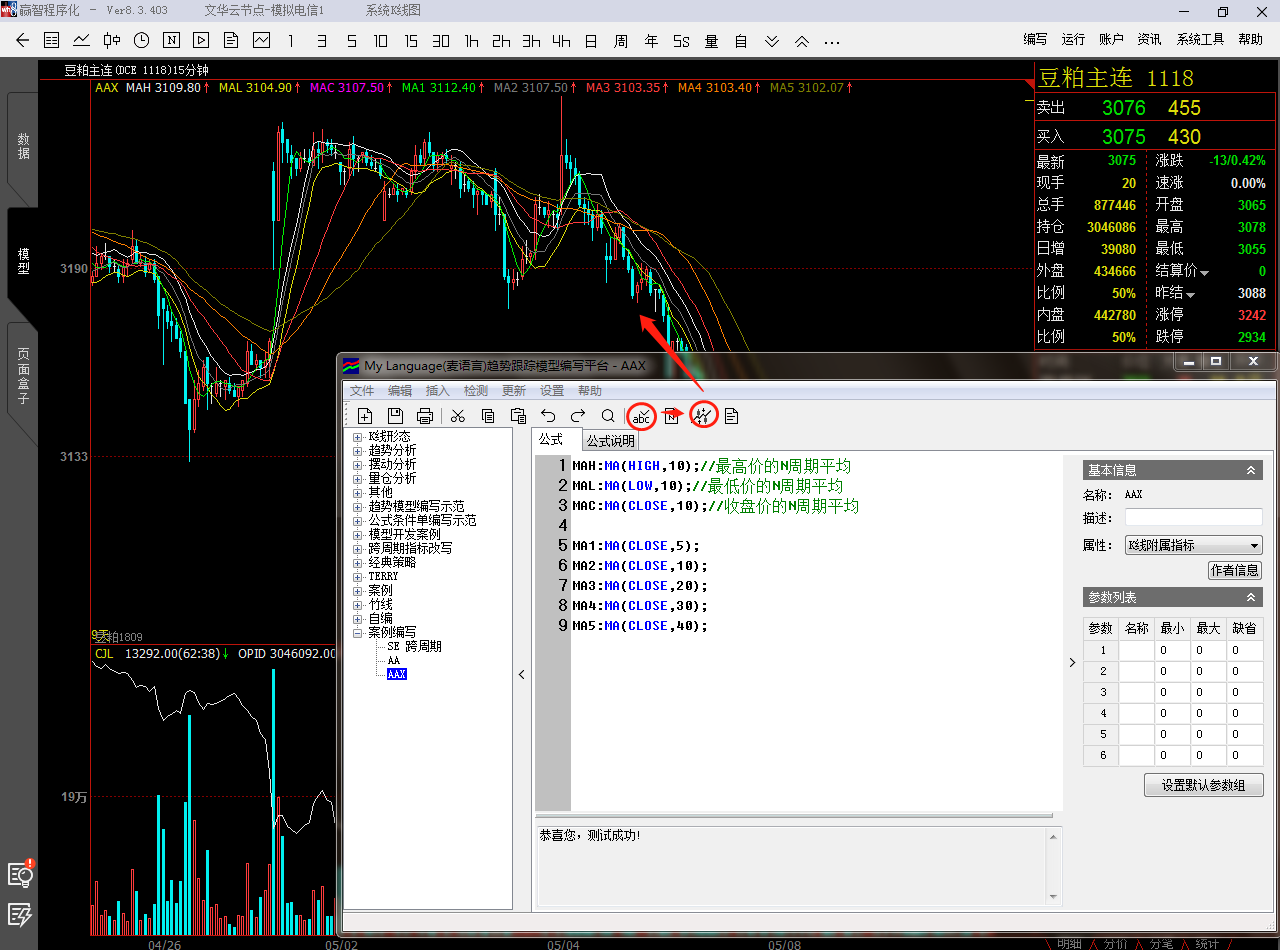
Task: Collapse the 案例编写 tree node
Action: (x=358, y=633)
